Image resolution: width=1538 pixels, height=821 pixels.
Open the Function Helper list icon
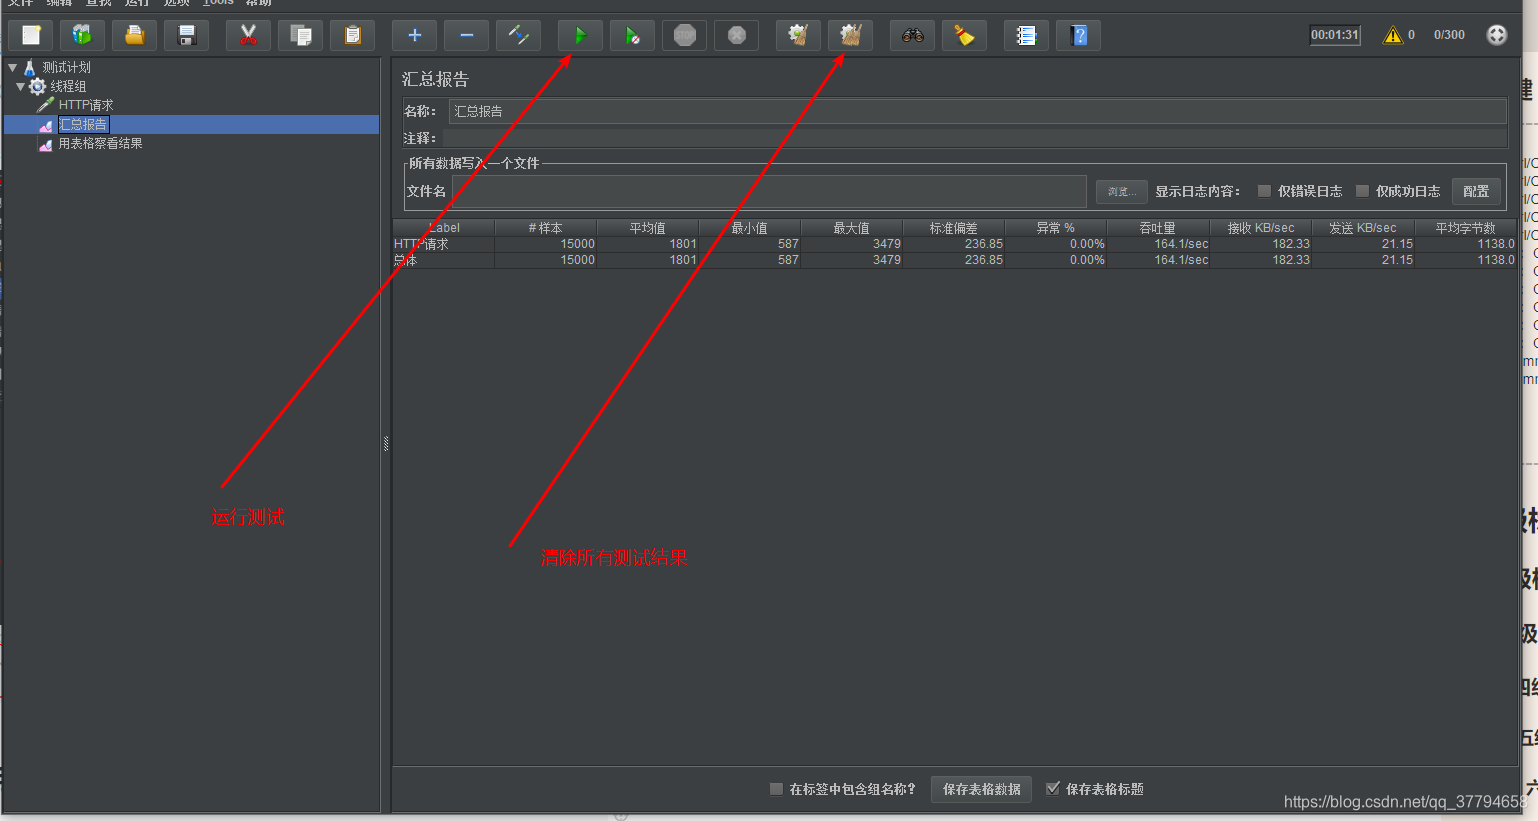tap(1027, 36)
